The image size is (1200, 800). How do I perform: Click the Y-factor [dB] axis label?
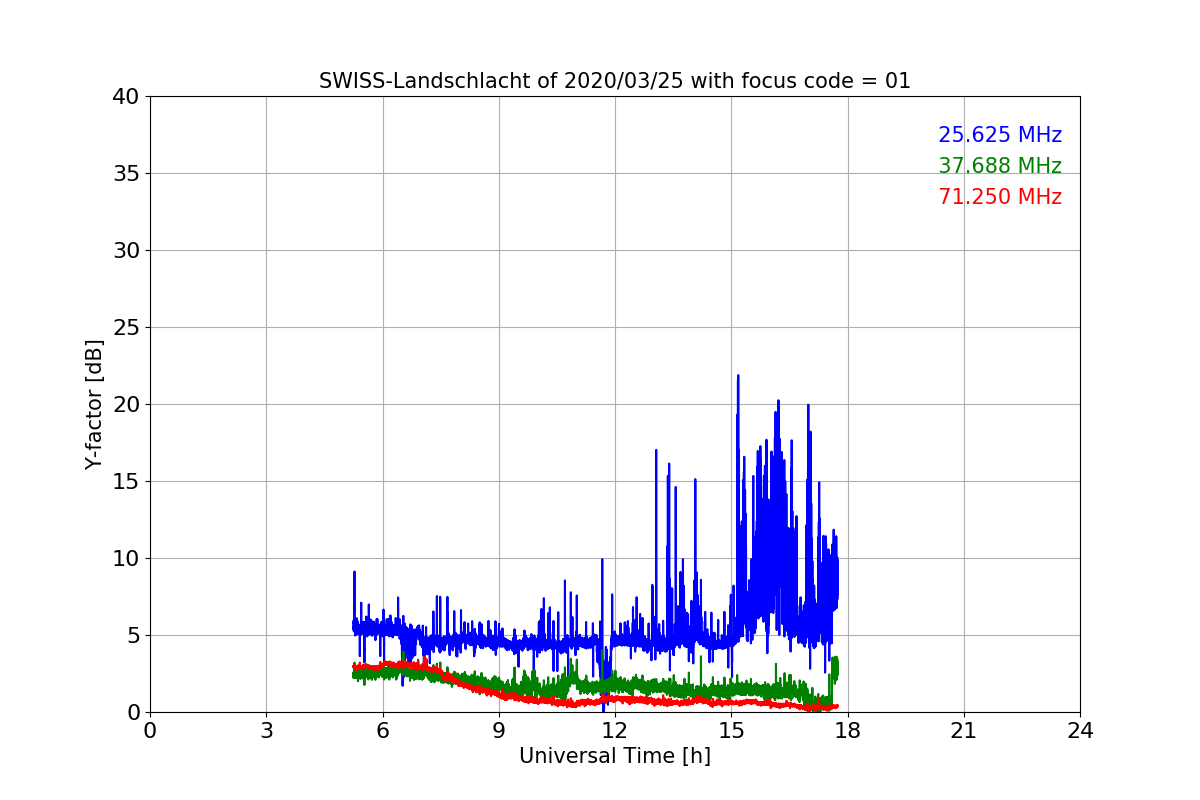[x=95, y=404]
